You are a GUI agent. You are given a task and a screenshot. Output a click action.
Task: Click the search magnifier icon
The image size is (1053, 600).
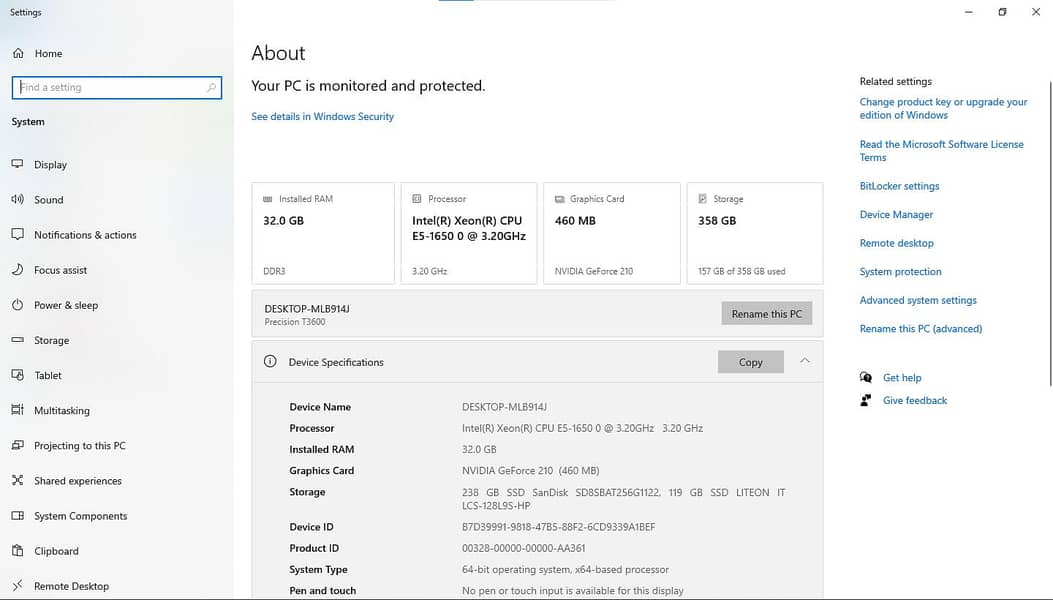coord(211,87)
